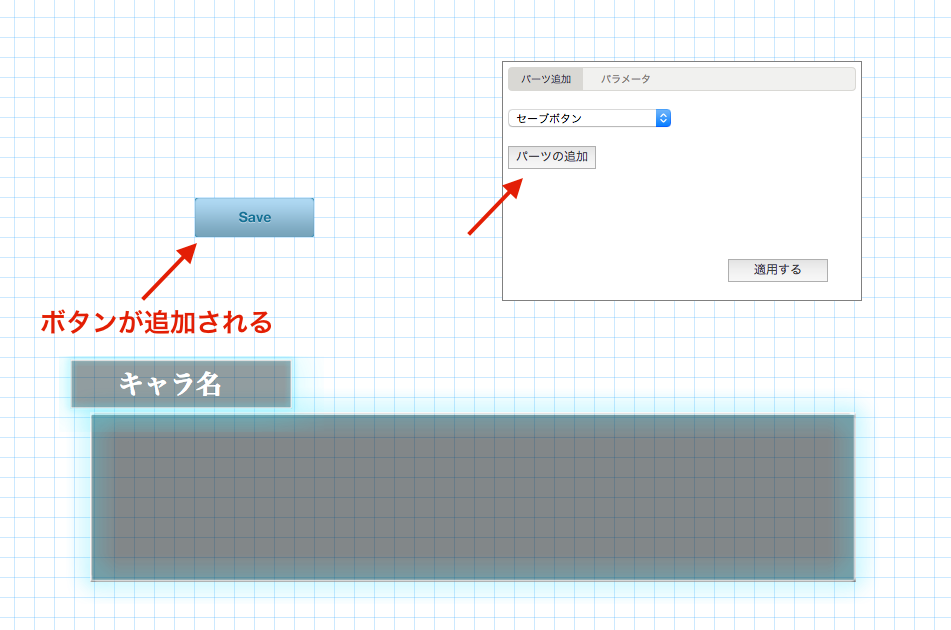Image resolution: width=951 pixels, height=630 pixels.
Task: Click empty tab bar area right of パラメータ
Action: (x=760, y=79)
